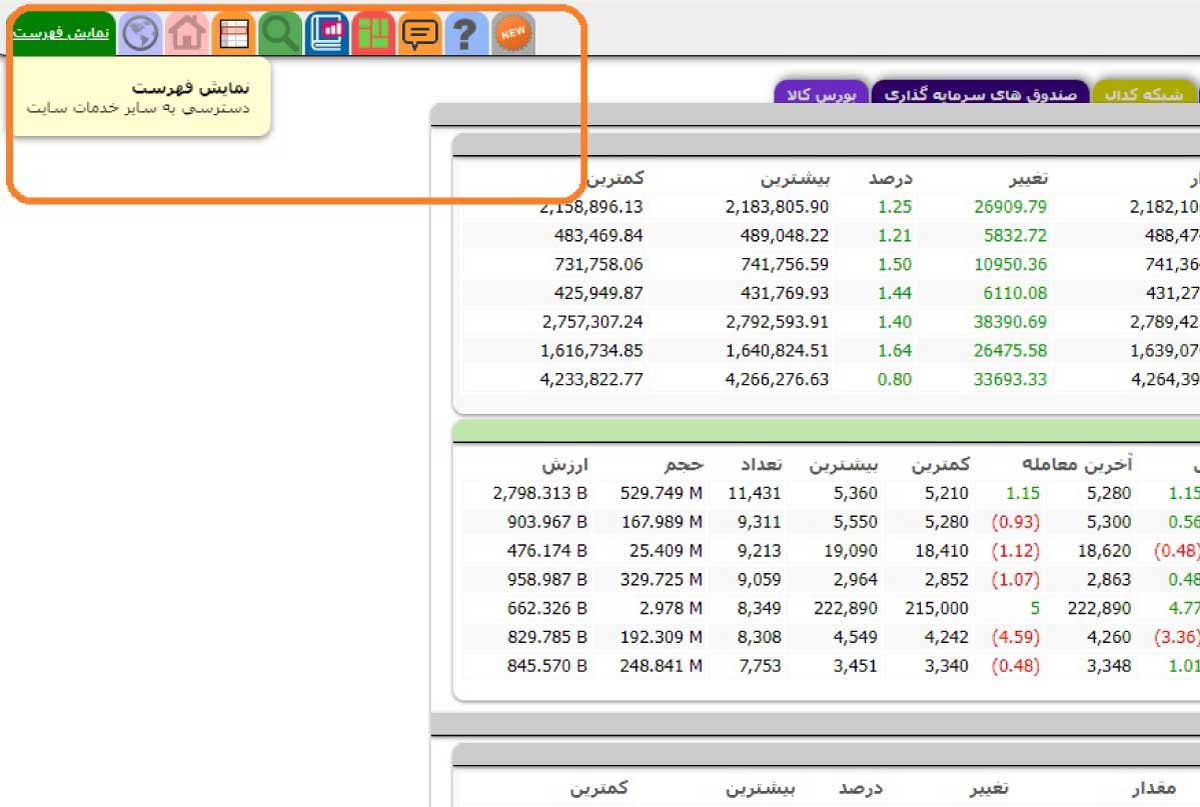Click the count cell 9,311
The width and height of the screenshot is (1200, 807).
point(760,522)
